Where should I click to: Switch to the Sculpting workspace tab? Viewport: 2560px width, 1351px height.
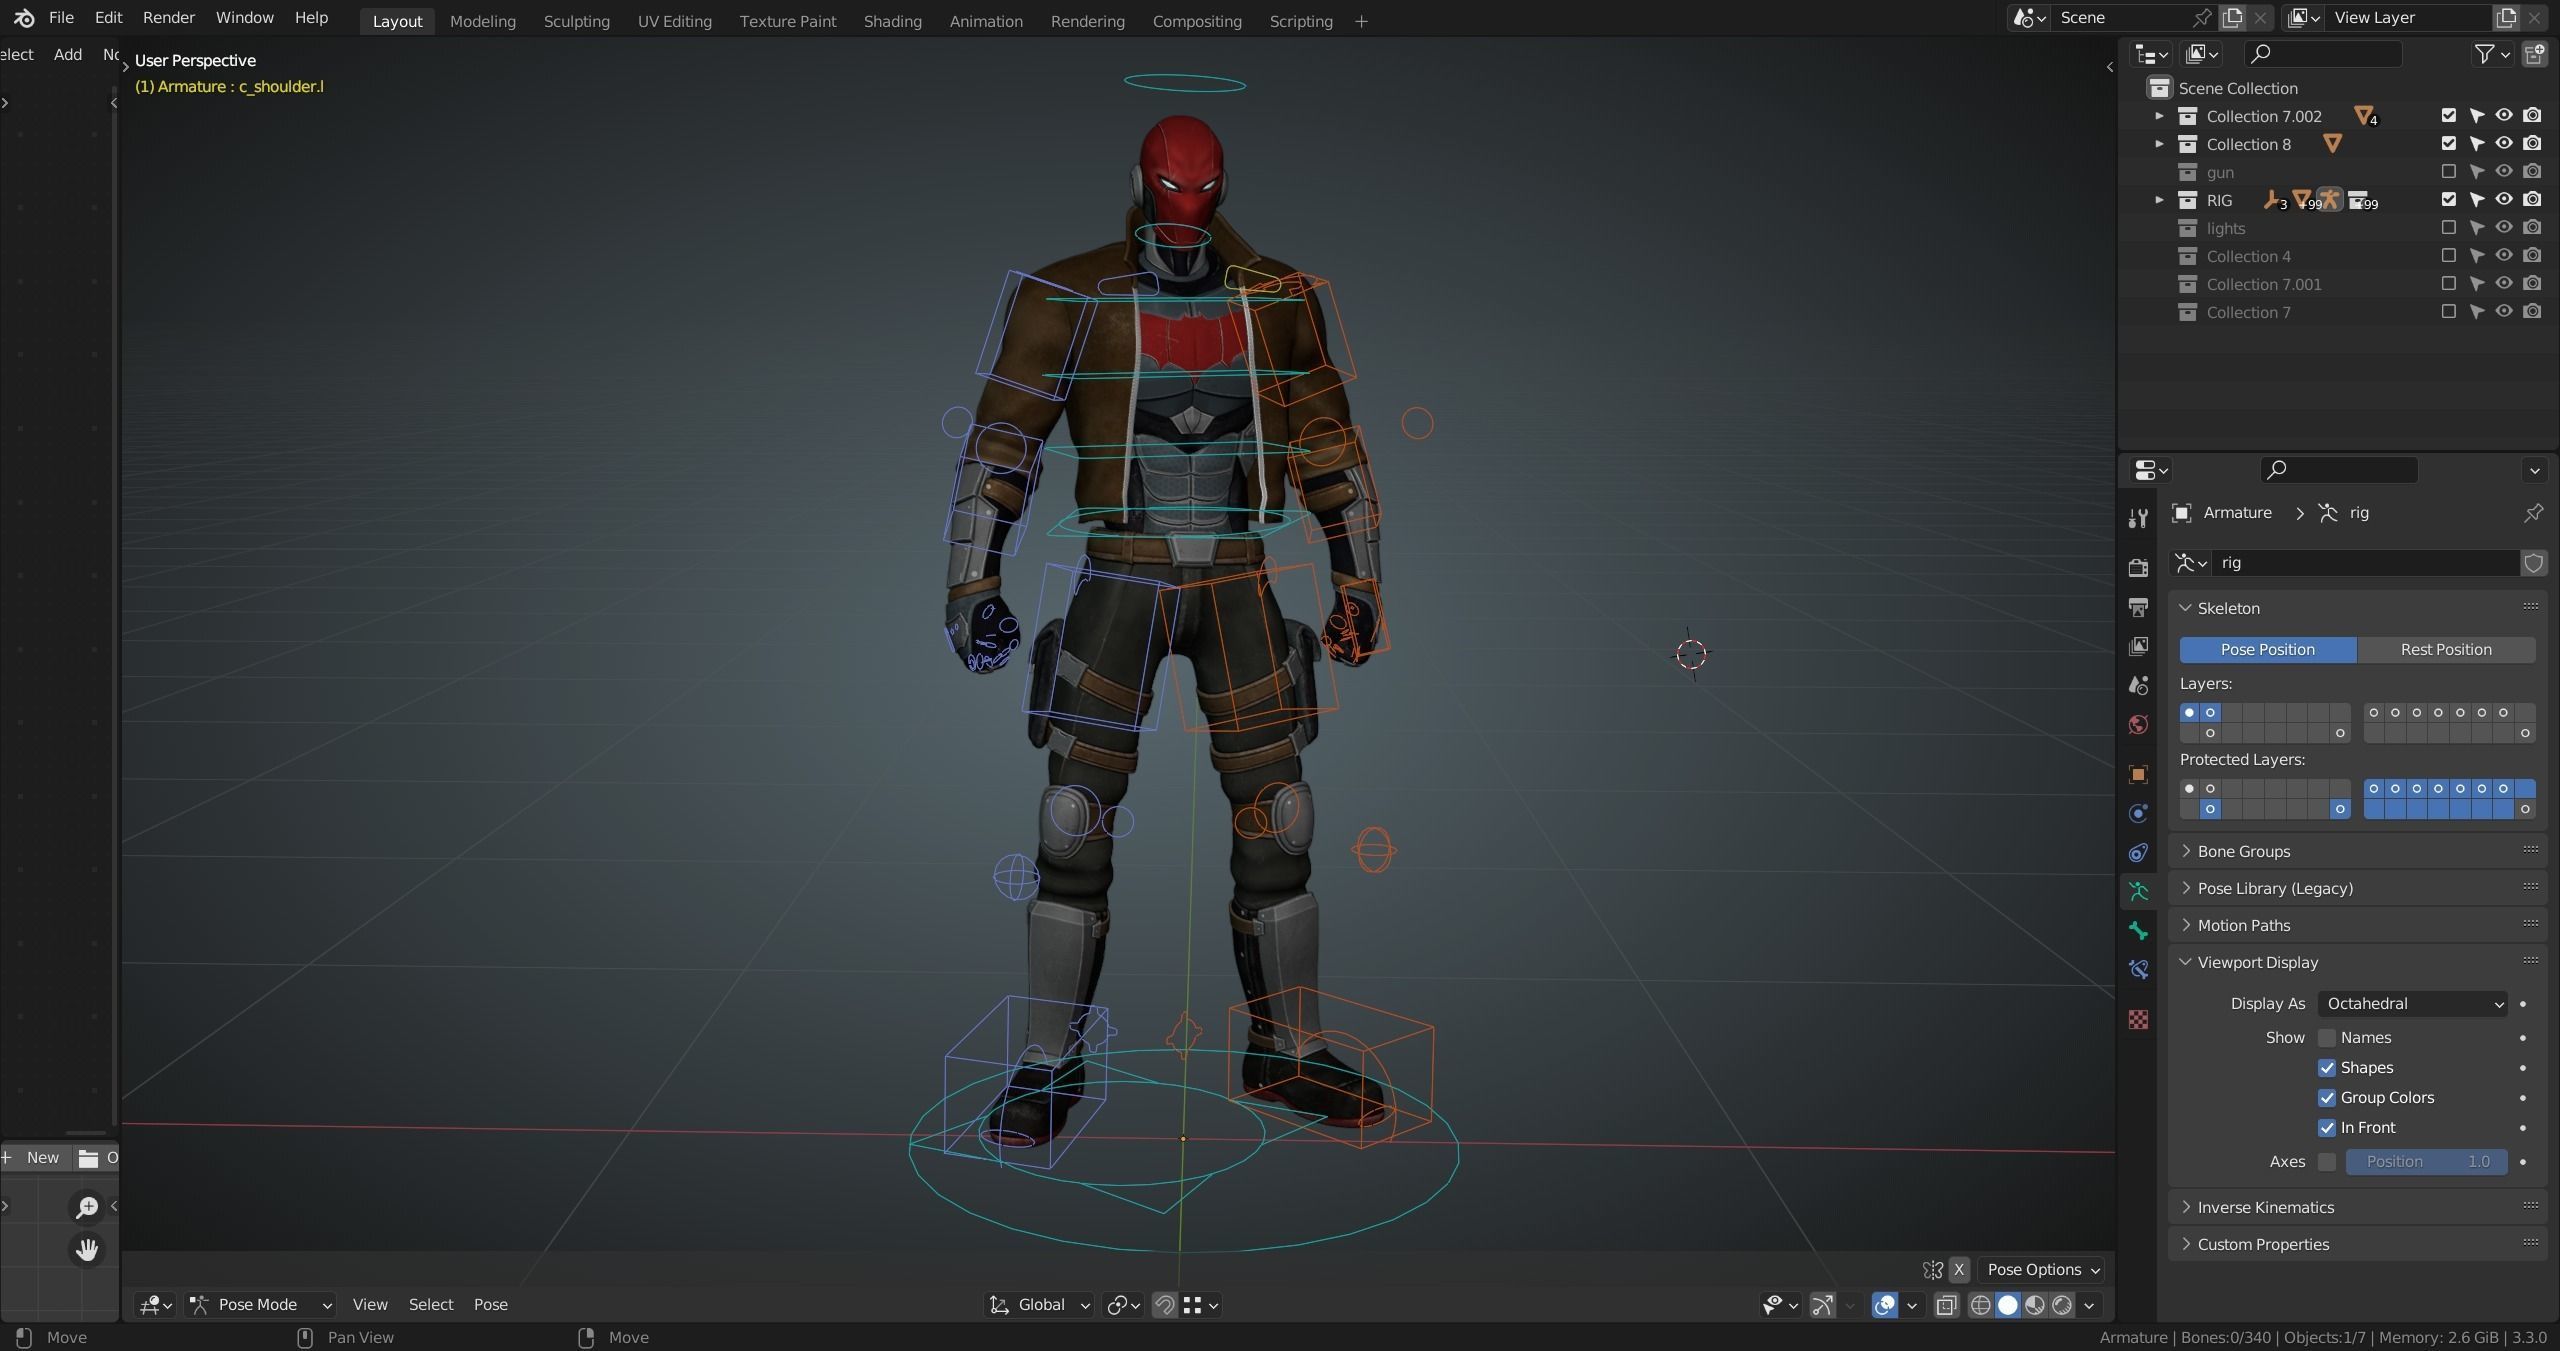point(576,21)
